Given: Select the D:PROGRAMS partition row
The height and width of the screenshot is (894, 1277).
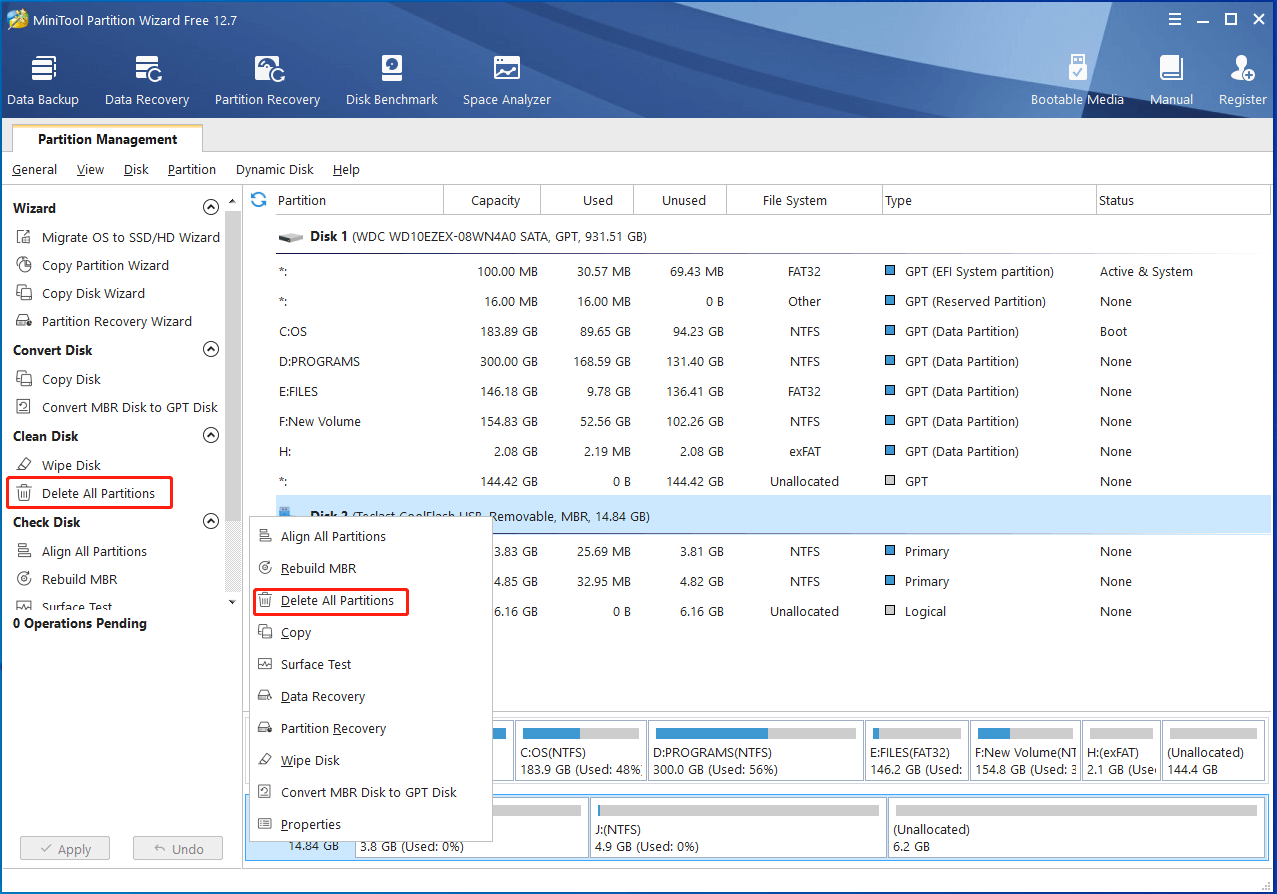Looking at the screenshot, I should tap(773, 361).
